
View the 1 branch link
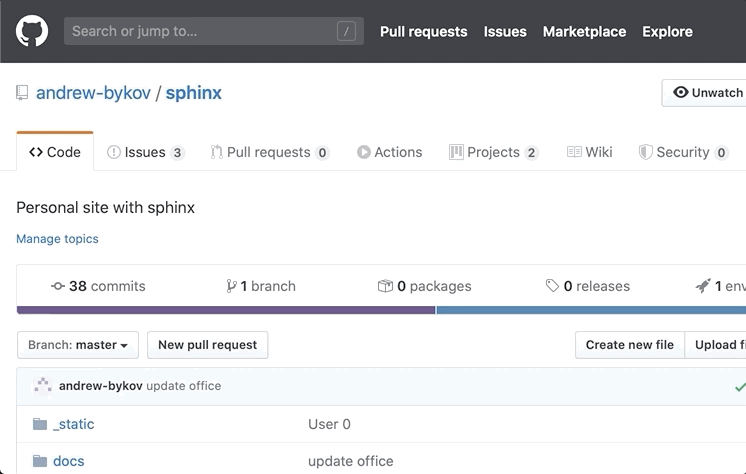[261, 286]
